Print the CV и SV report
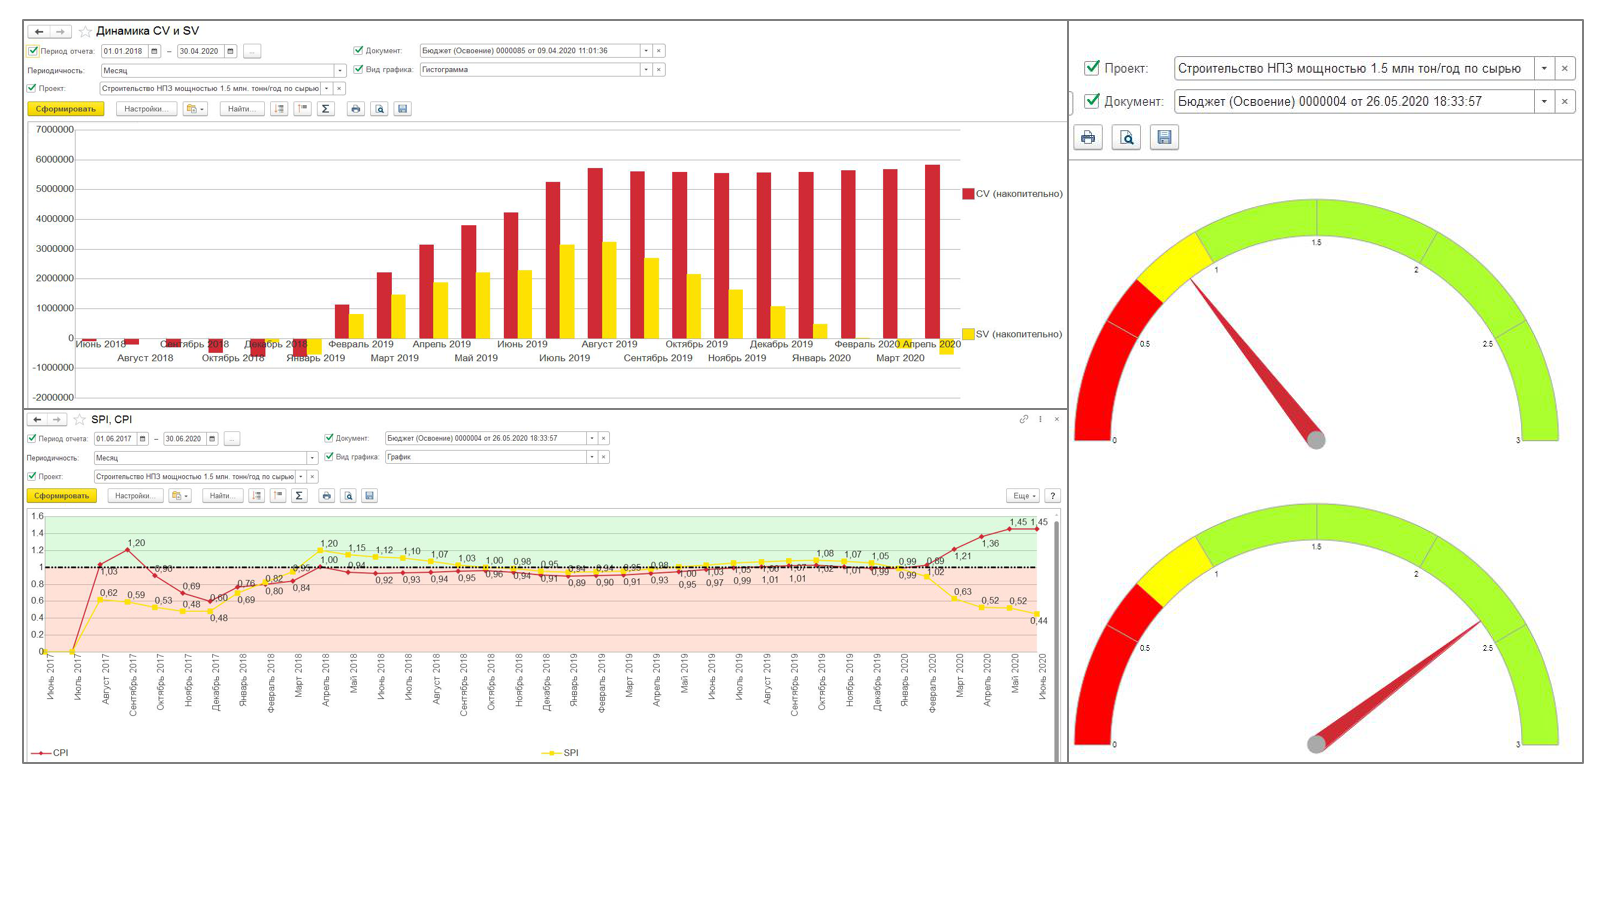Viewport: 1600px width, 900px height. click(x=355, y=109)
